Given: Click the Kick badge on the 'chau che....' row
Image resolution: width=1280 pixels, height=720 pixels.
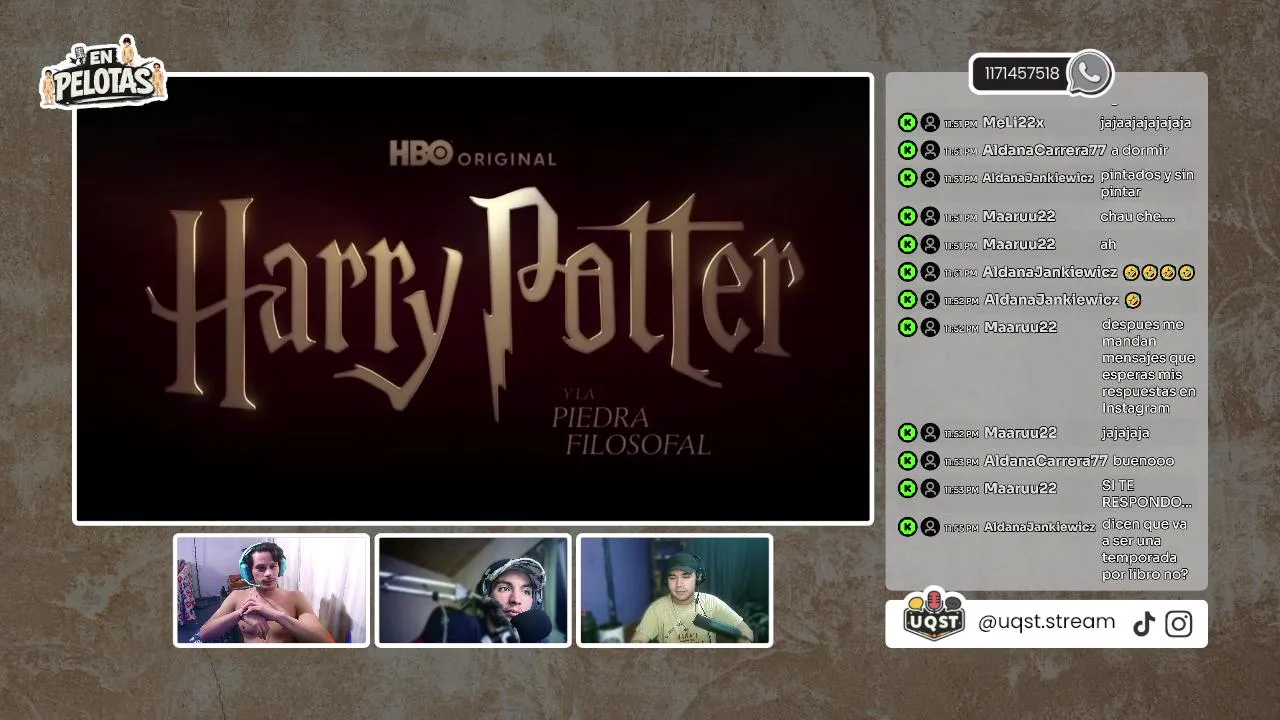Looking at the screenshot, I should 907,216.
